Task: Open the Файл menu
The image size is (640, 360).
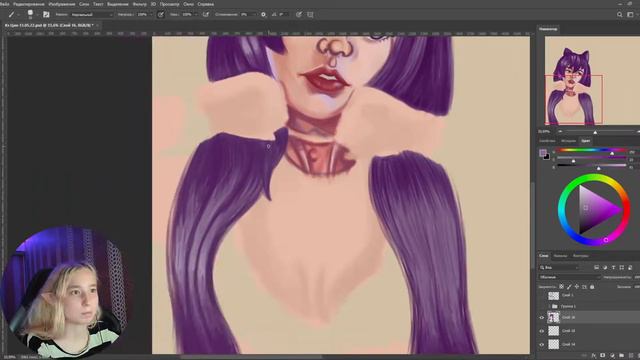Action: pyautogui.click(x=4, y=4)
